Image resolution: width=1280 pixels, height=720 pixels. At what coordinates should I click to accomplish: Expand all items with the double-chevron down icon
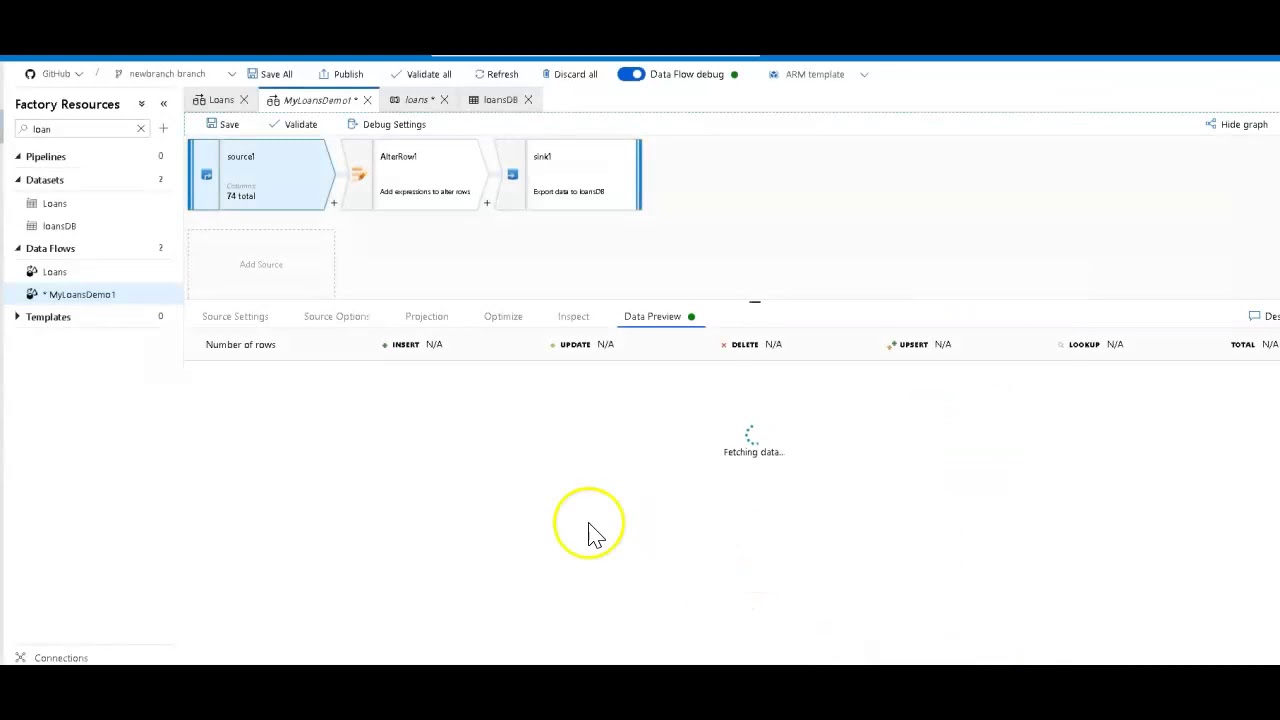coord(141,104)
